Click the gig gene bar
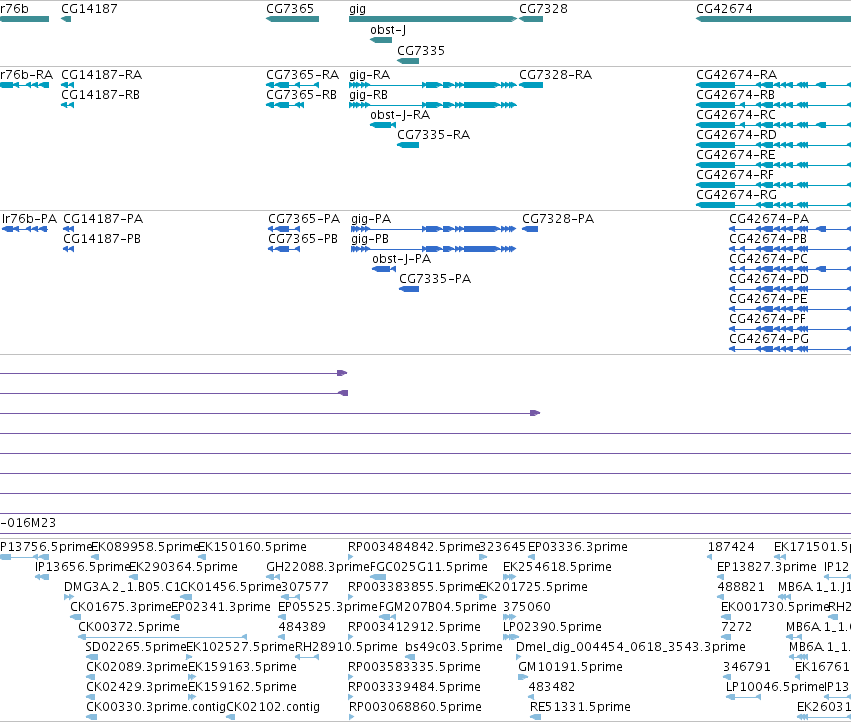The image size is (851, 722). point(433,19)
